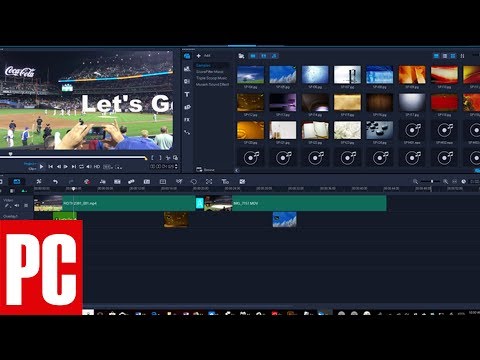Viewport: 480px width, 360px height.
Task: Open the Path library panel
Action: (187, 132)
